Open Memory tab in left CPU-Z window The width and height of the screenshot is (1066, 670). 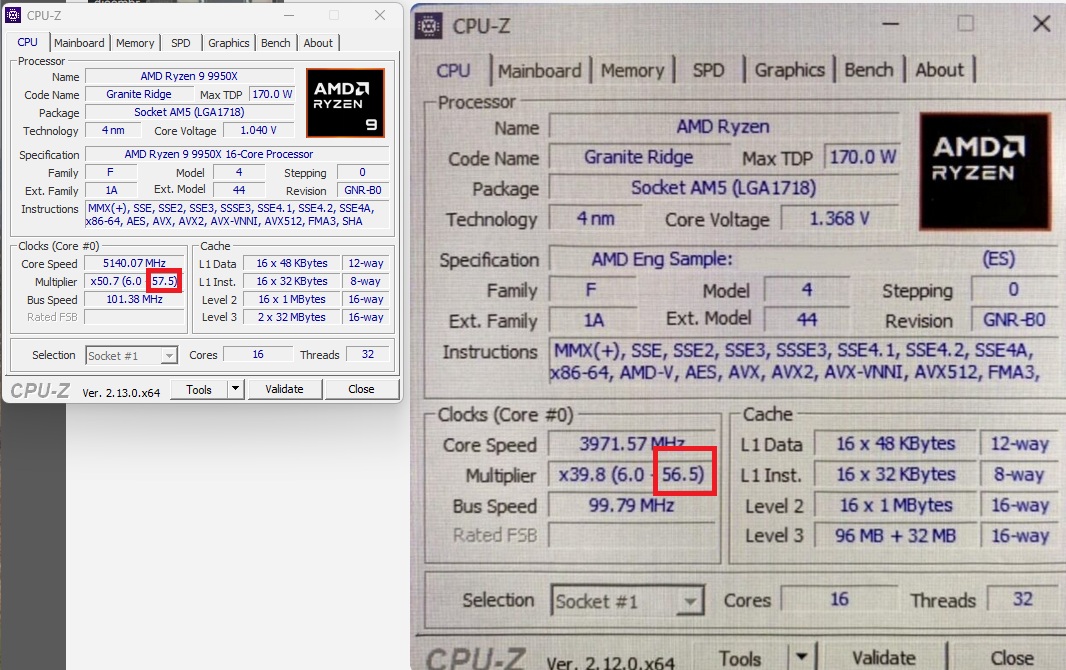[x=135, y=43]
